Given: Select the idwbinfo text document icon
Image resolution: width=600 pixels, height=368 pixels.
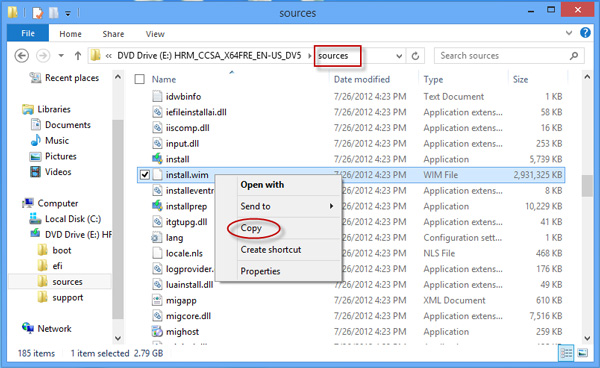Looking at the screenshot, I should [157, 96].
